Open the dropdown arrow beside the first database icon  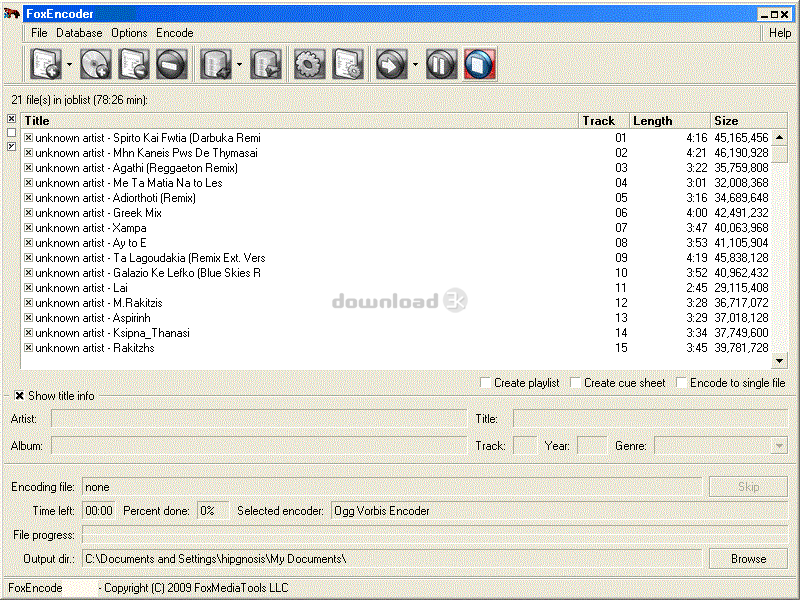tap(239, 65)
